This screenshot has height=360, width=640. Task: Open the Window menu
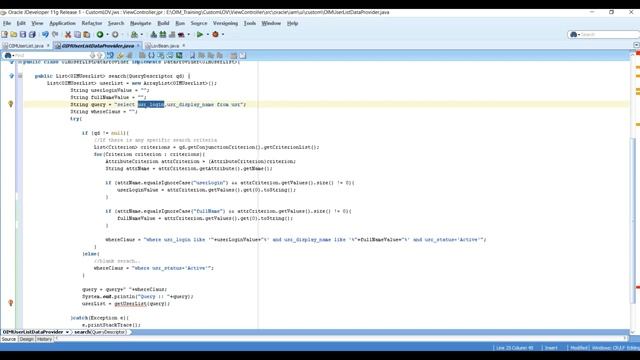pos(271,23)
